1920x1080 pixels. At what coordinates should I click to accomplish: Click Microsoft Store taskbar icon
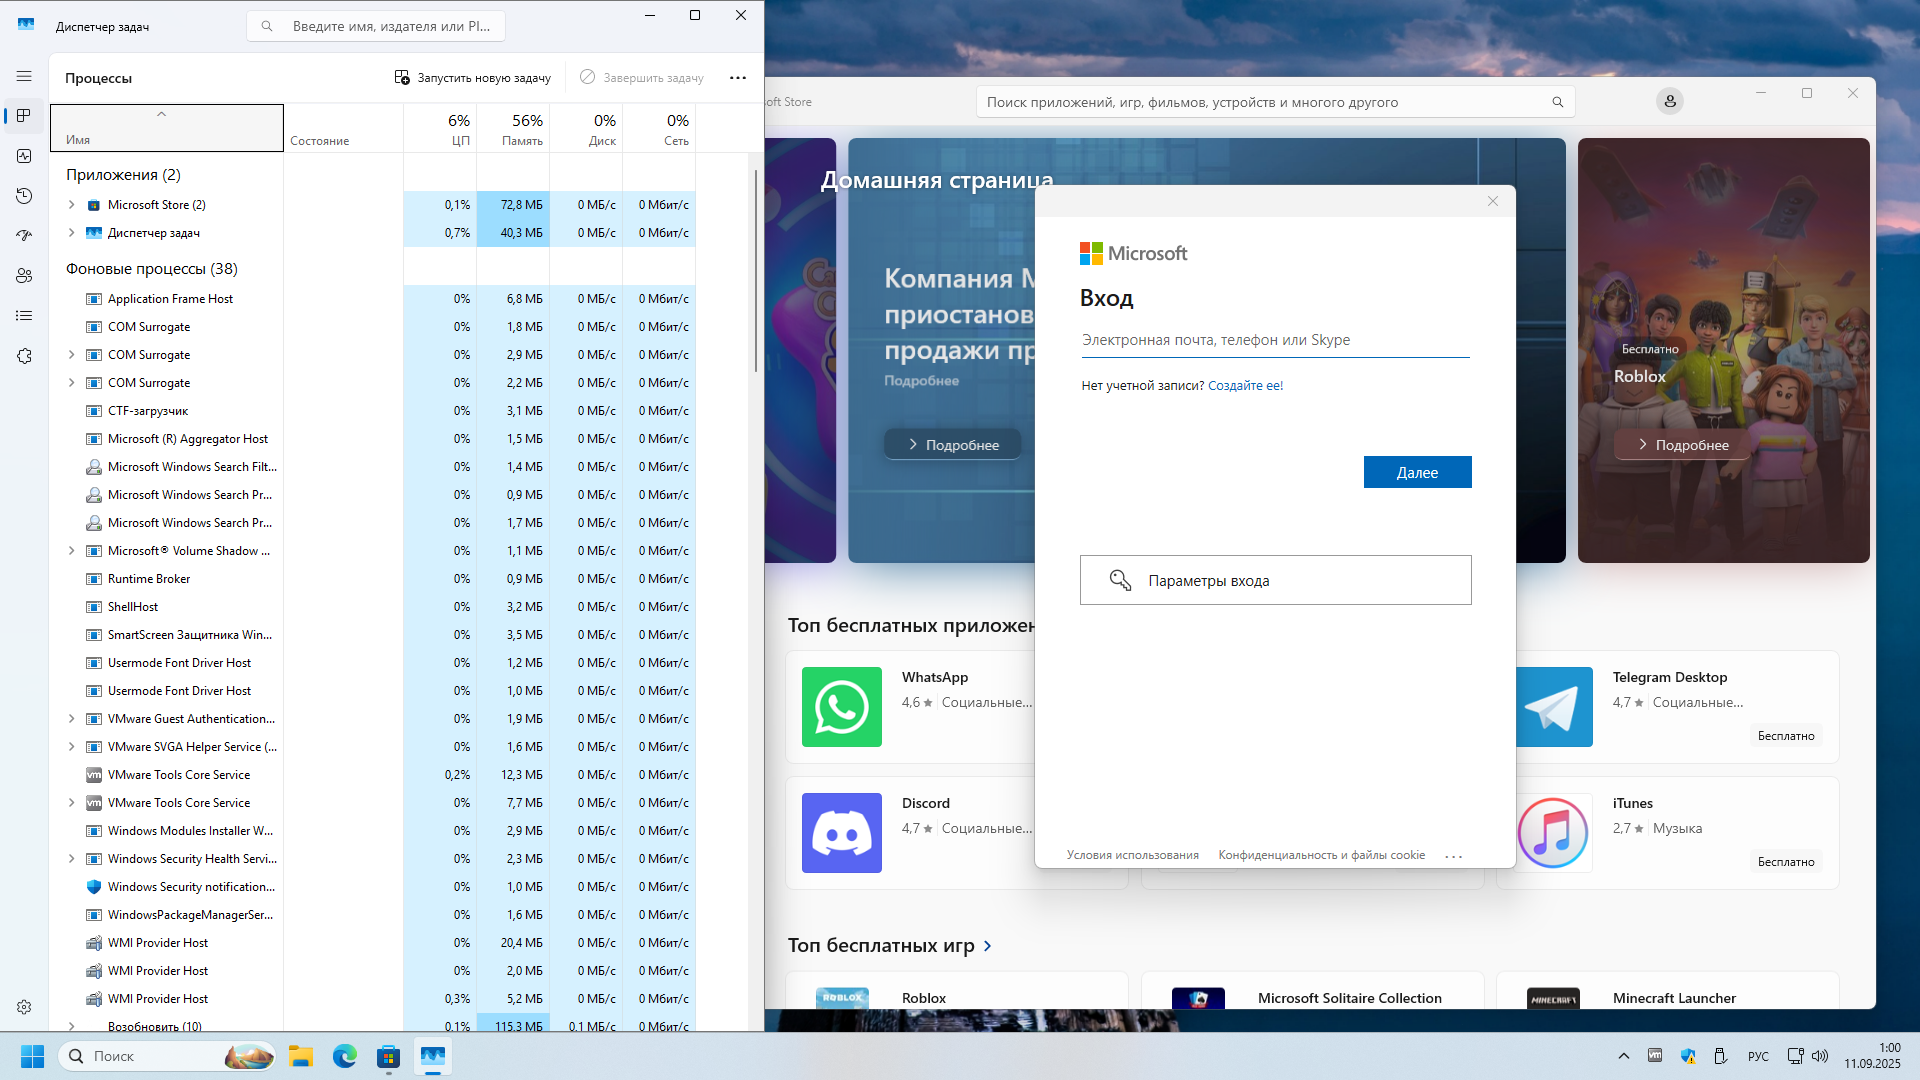(x=389, y=1056)
